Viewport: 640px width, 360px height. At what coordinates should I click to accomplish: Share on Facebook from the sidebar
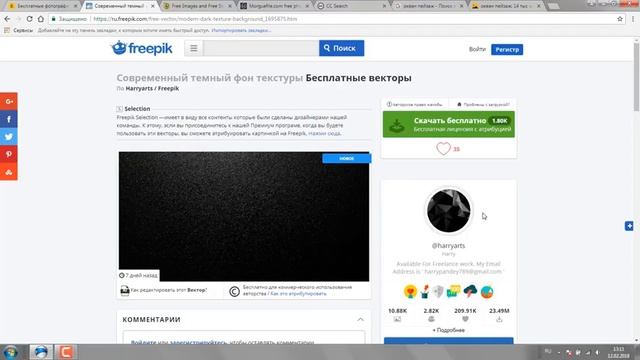pos(9,119)
